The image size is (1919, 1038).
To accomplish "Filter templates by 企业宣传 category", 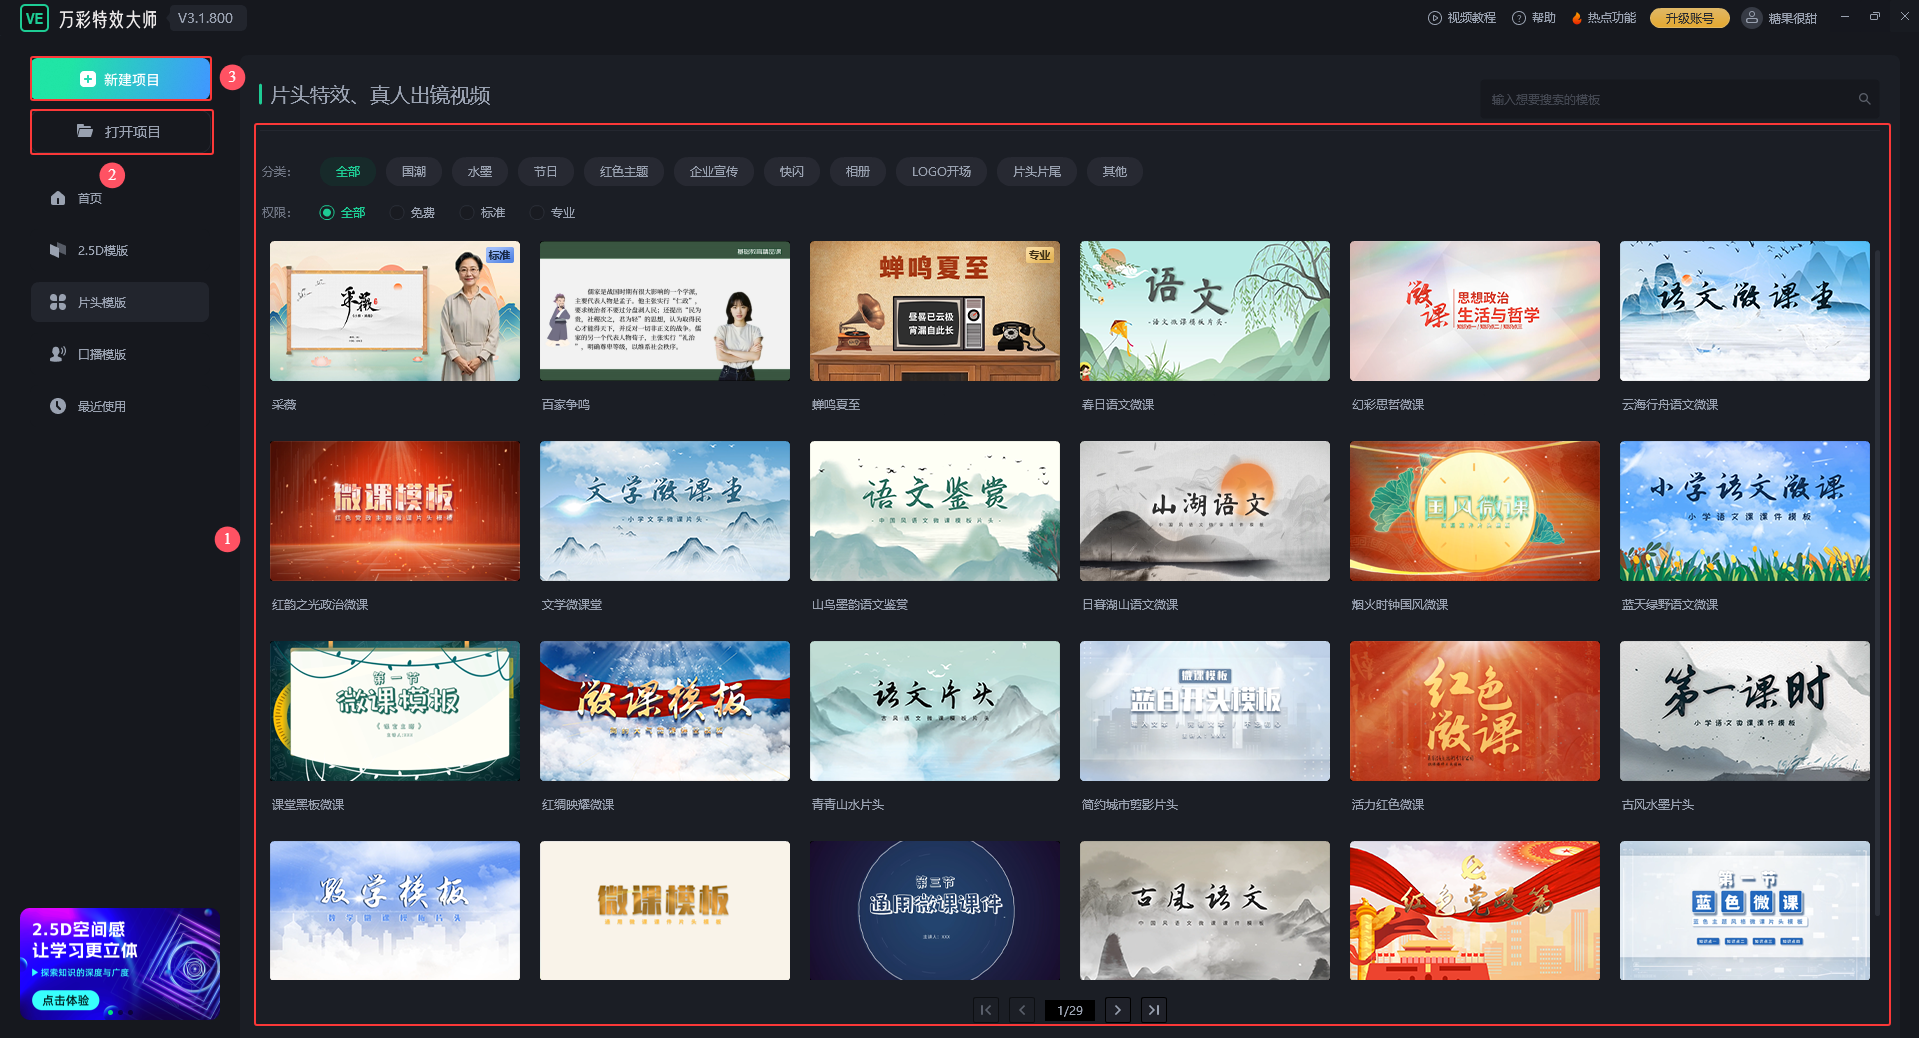I will pos(713,172).
